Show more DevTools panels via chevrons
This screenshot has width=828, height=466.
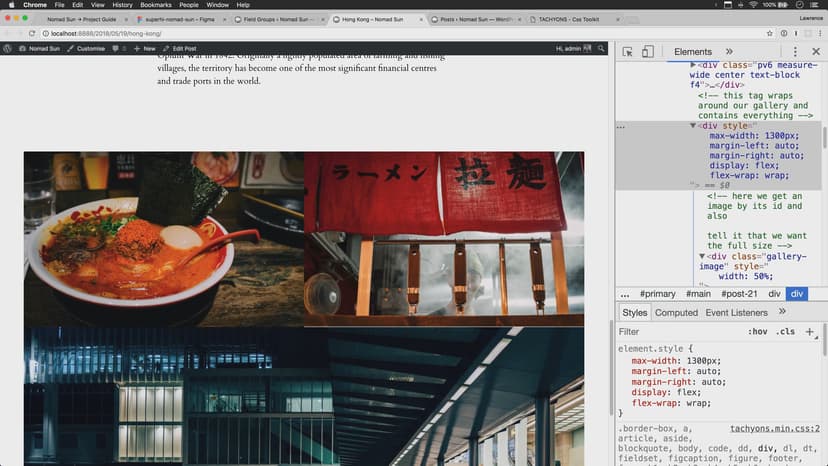729,52
